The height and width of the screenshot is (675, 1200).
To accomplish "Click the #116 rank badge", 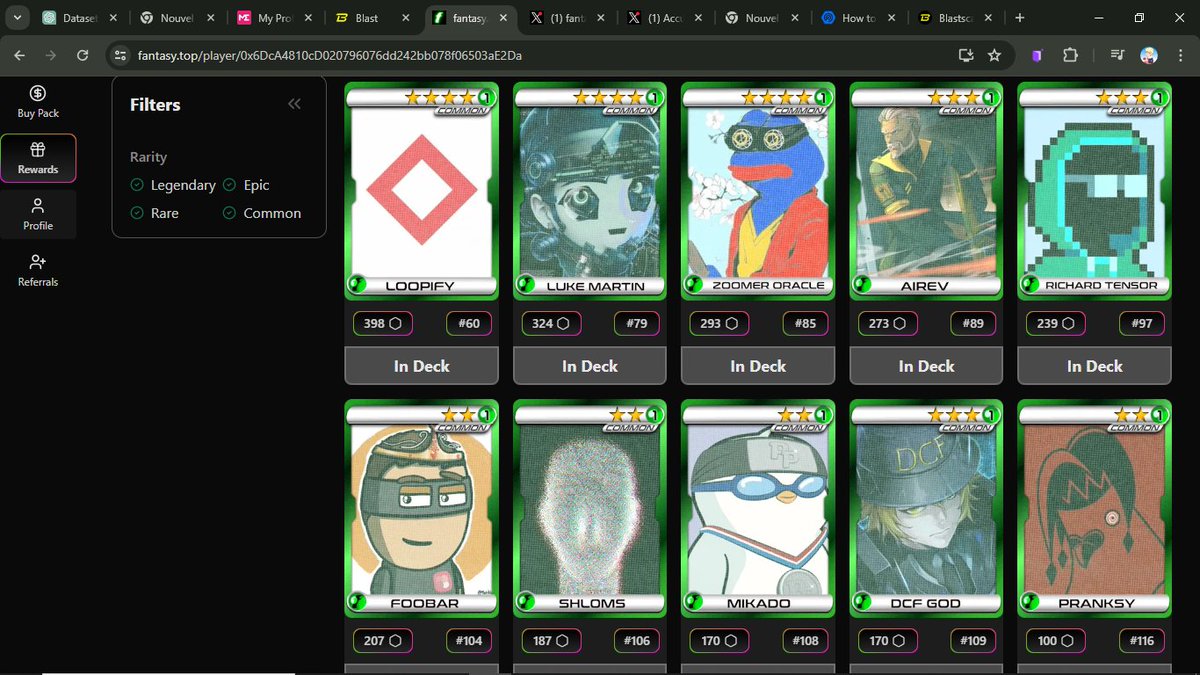I will coord(1141,640).
